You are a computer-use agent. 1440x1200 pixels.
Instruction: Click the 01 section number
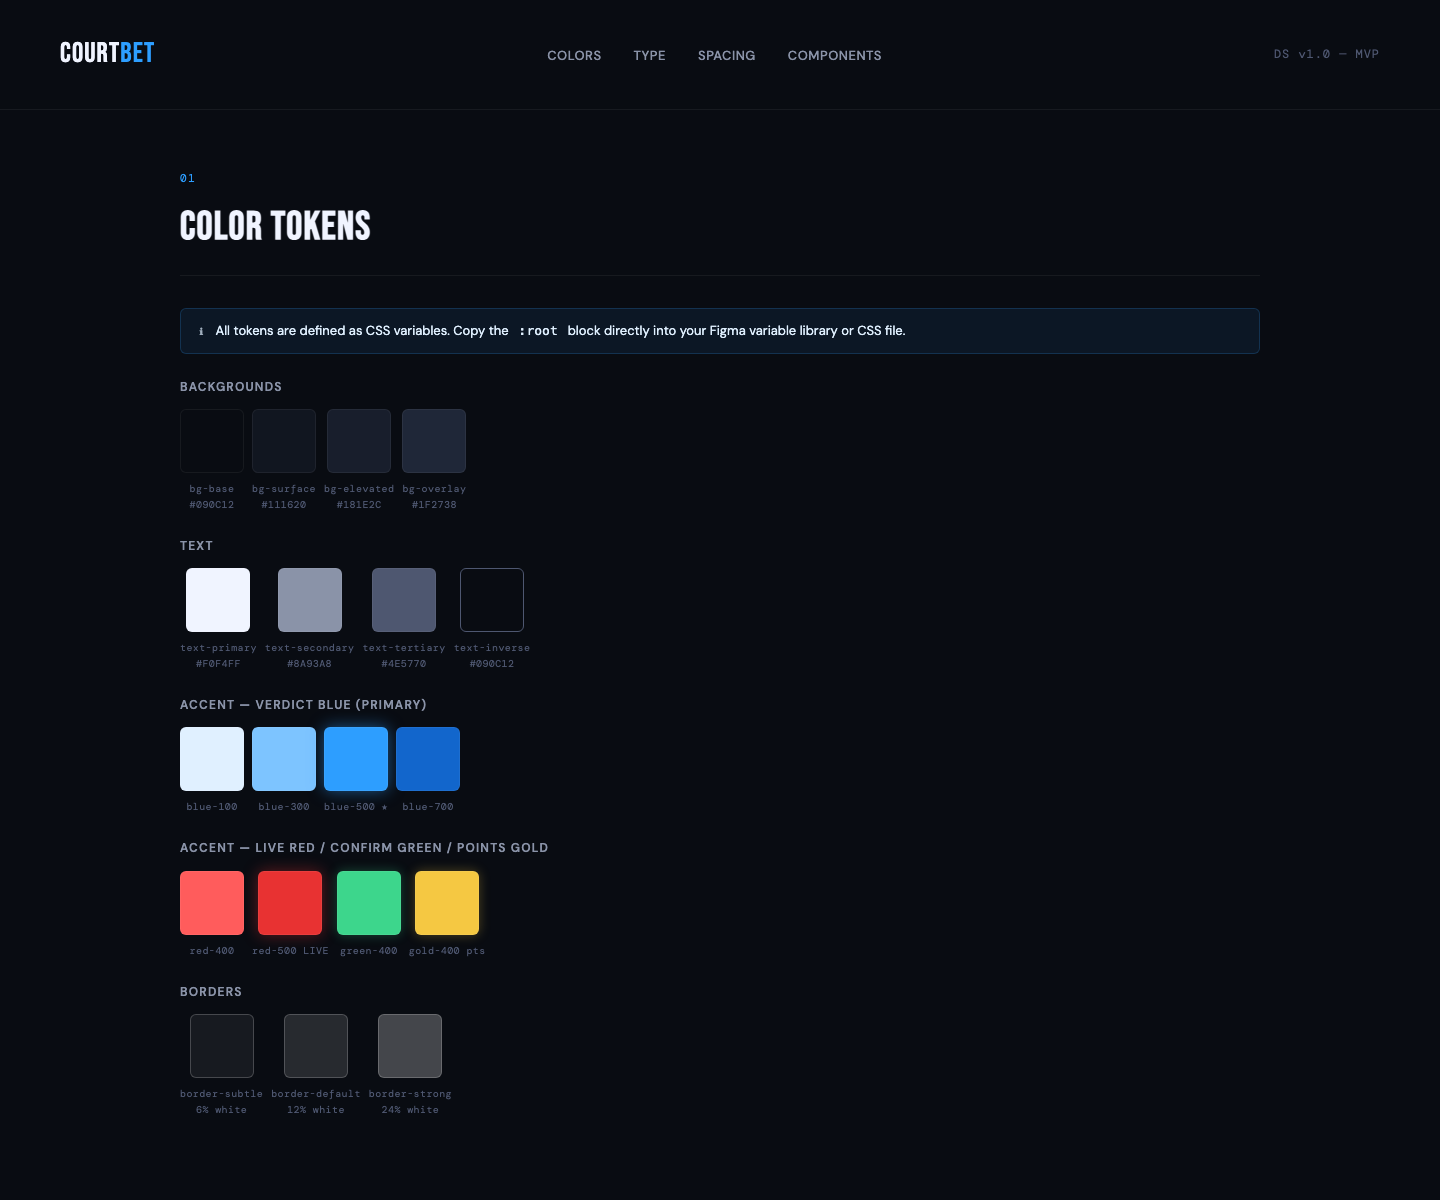(x=187, y=178)
